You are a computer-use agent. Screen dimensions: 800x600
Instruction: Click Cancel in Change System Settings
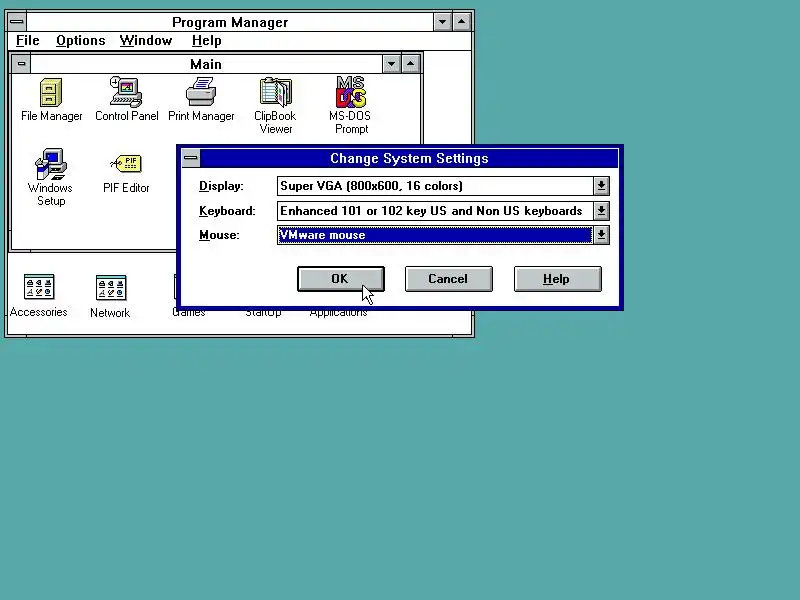[x=448, y=279]
